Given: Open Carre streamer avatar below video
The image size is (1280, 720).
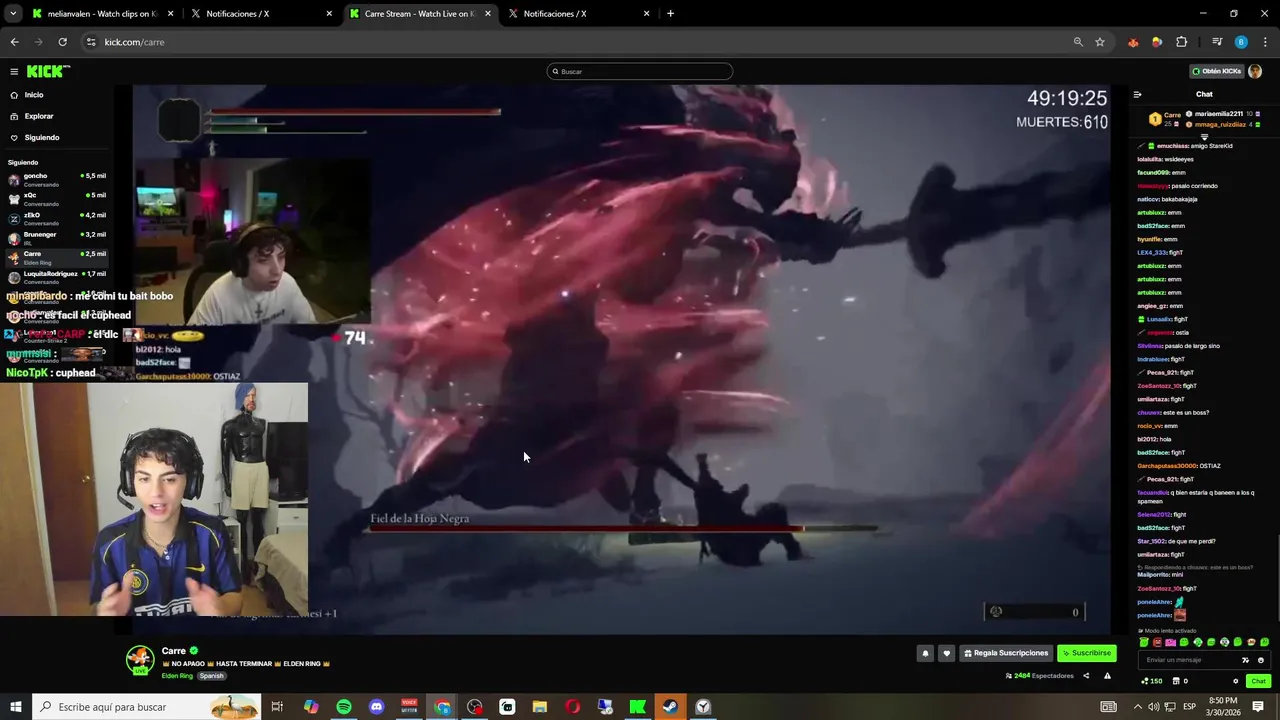Looking at the screenshot, I should (x=140, y=660).
